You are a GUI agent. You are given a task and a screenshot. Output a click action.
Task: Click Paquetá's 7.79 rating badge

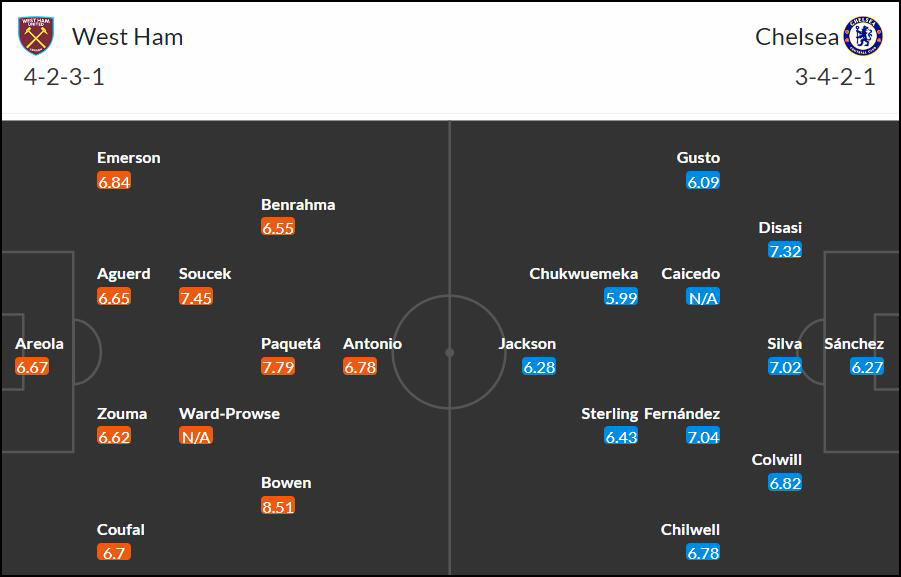click(278, 367)
